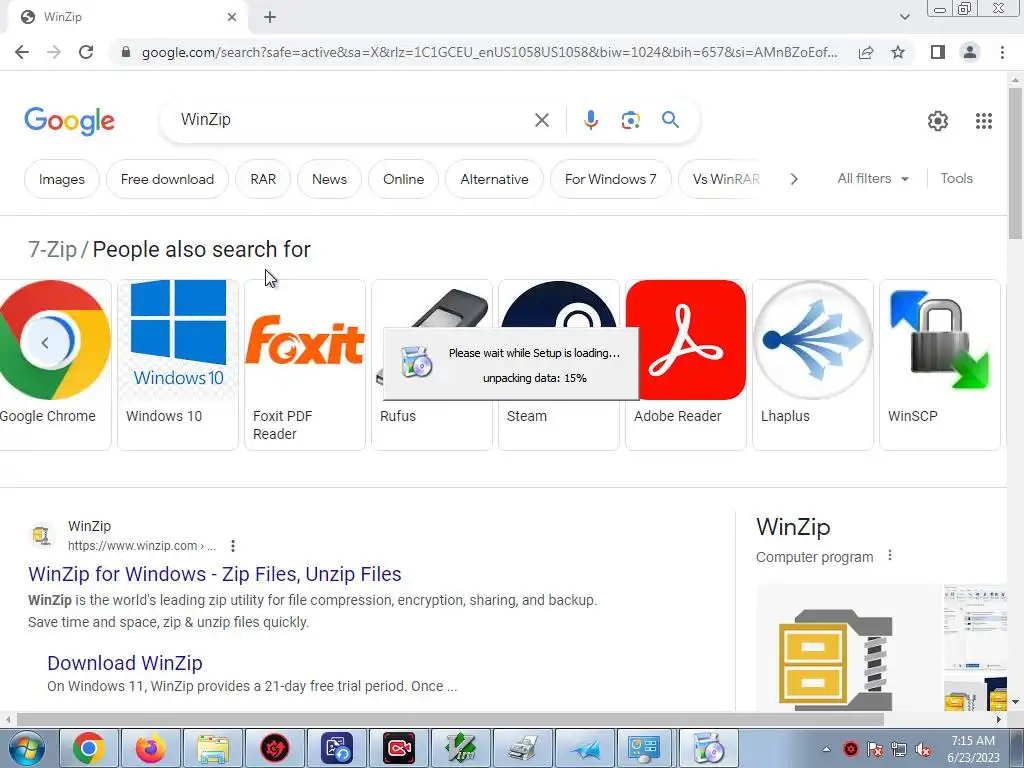Click the blue magnifier search button
1024x768 pixels.
[x=670, y=120]
